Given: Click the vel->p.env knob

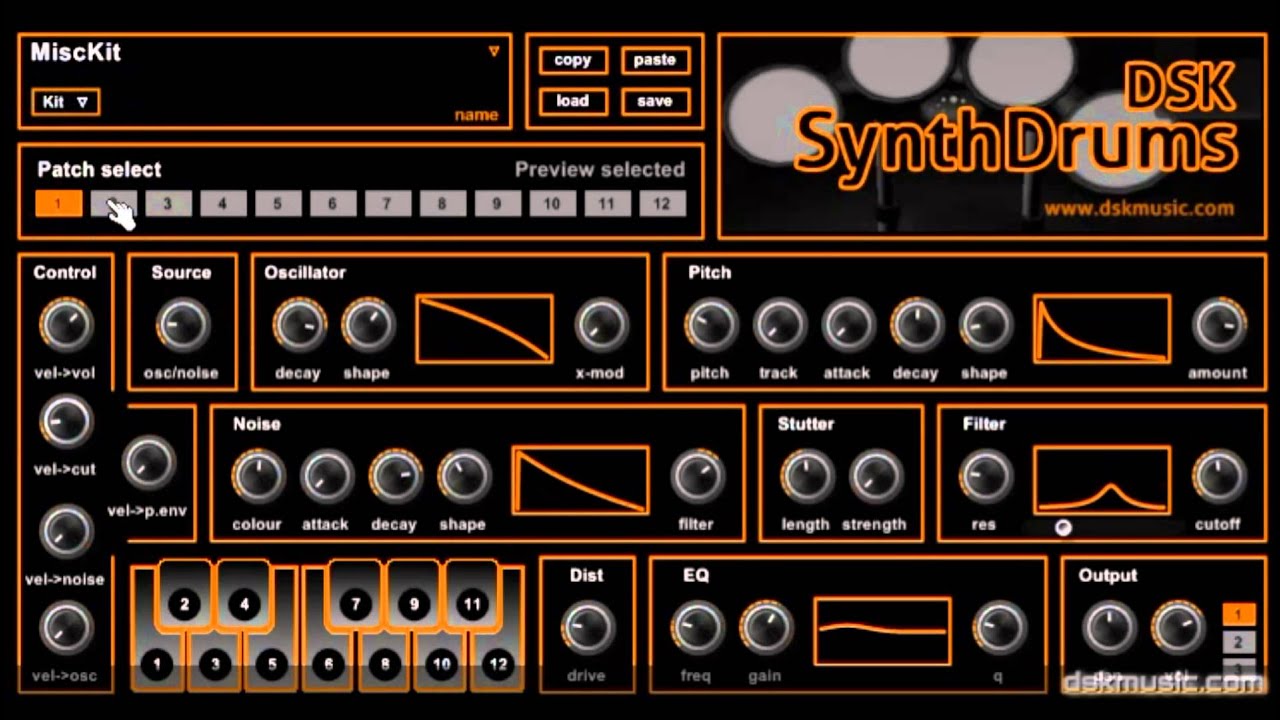Looking at the screenshot, I should pos(148,463).
